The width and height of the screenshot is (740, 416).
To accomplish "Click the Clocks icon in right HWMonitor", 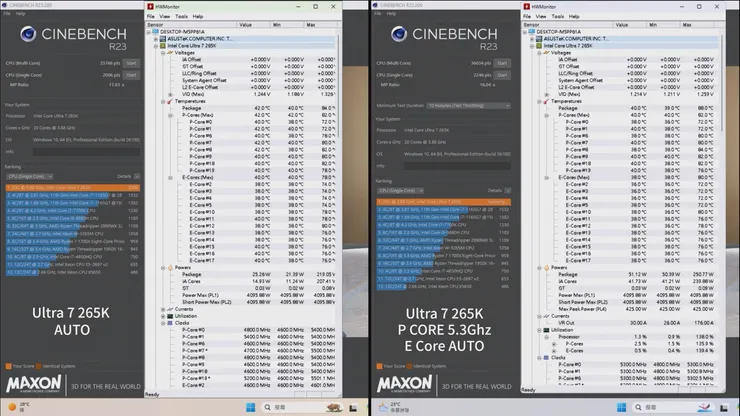I will 546,358.
